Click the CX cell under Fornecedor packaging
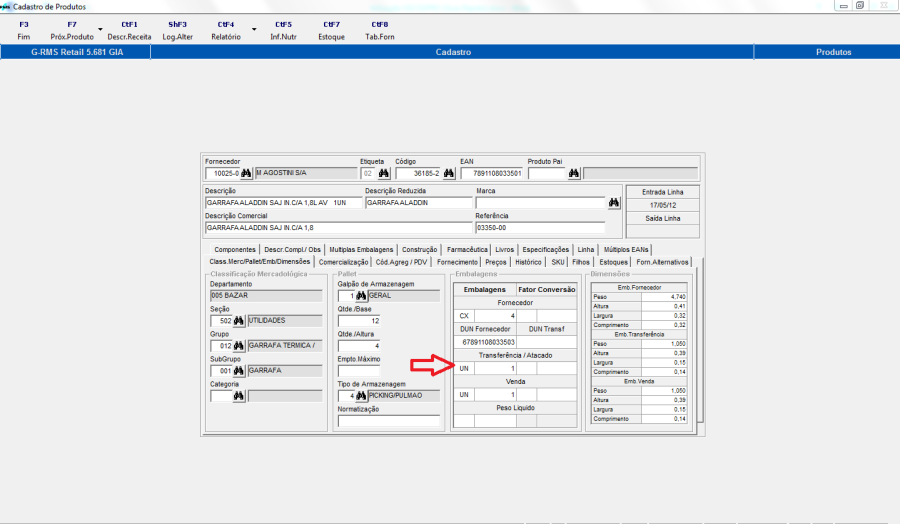Viewport: 900px width, 524px height. 464,316
